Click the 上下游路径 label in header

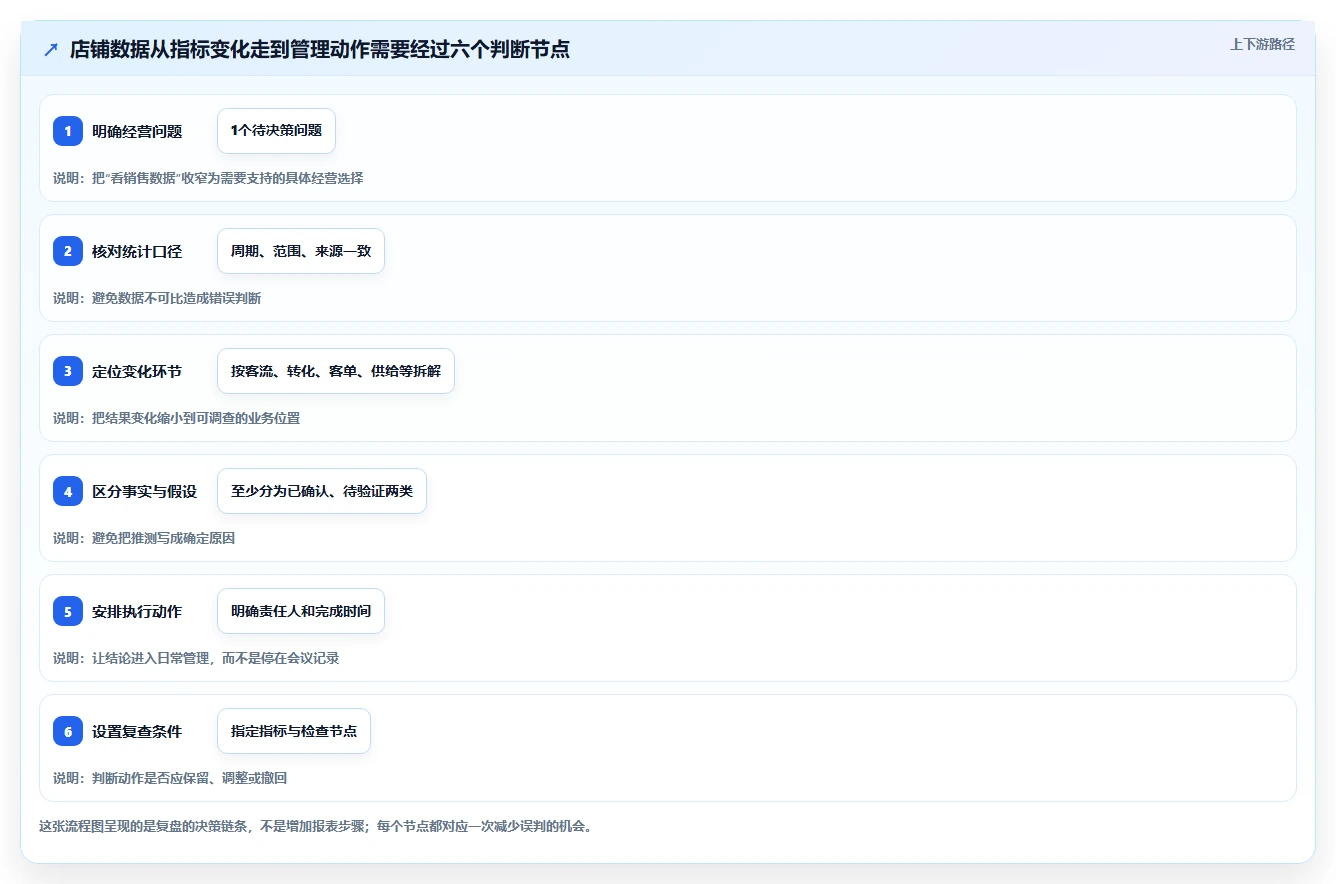pyautogui.click(x=1262, y=44)
